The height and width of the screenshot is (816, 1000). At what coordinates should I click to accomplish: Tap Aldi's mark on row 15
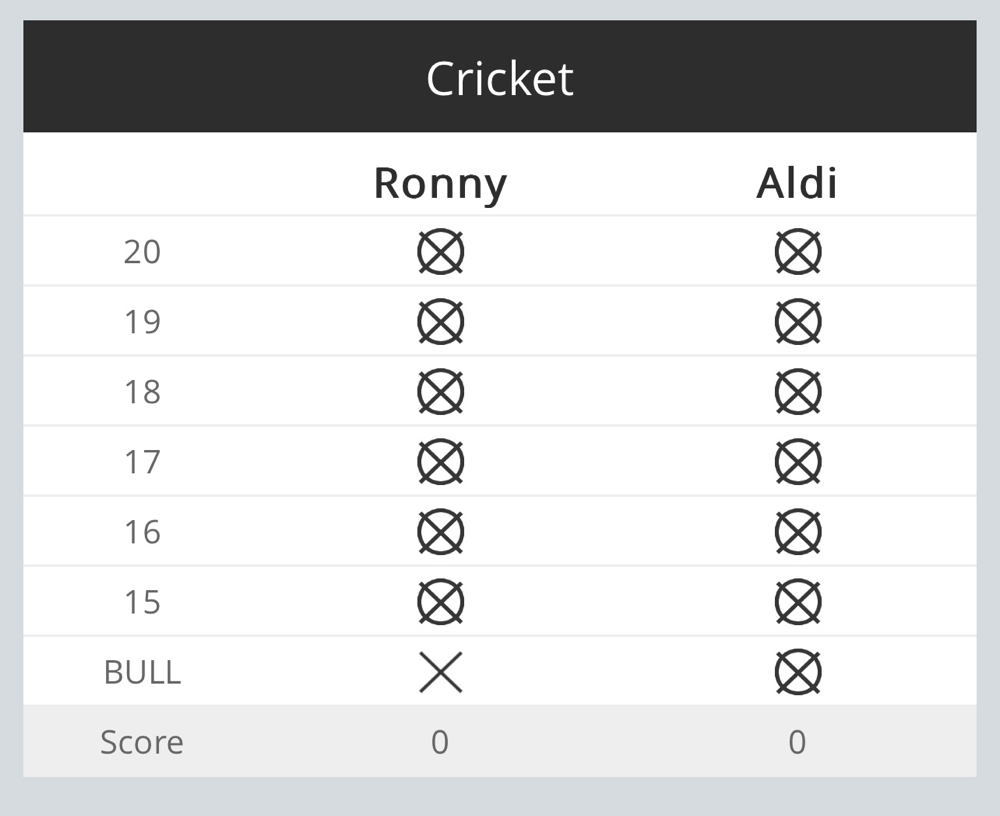pyautogui.click(x=798, y=602)
